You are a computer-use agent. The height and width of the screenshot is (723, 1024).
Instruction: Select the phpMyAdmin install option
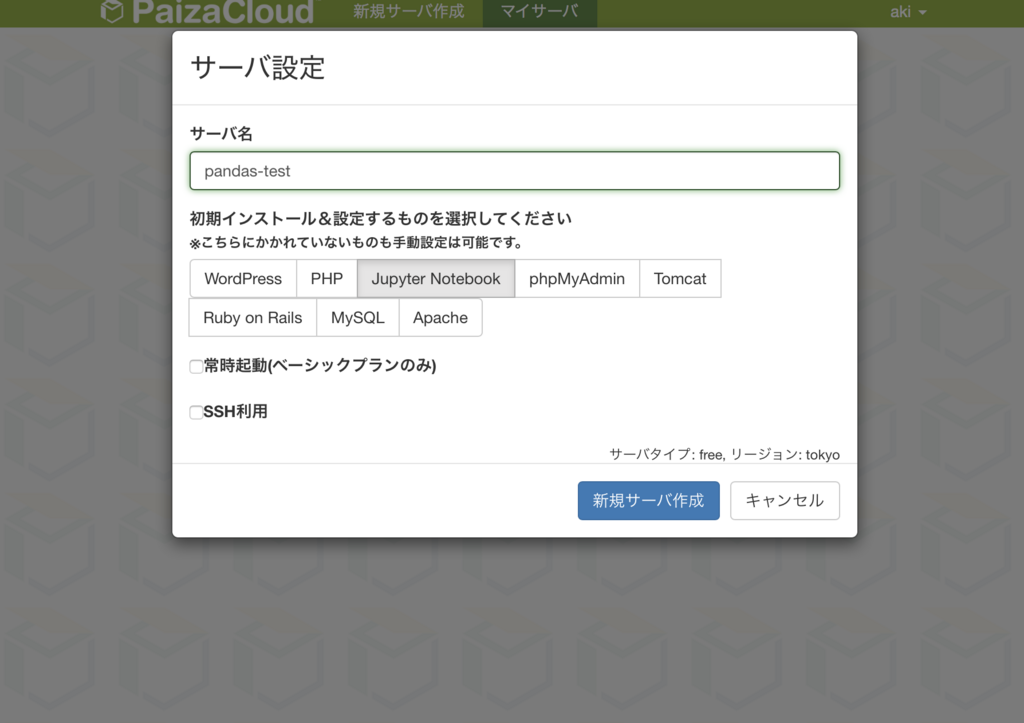pyautogui.click(x=577, y=278)
